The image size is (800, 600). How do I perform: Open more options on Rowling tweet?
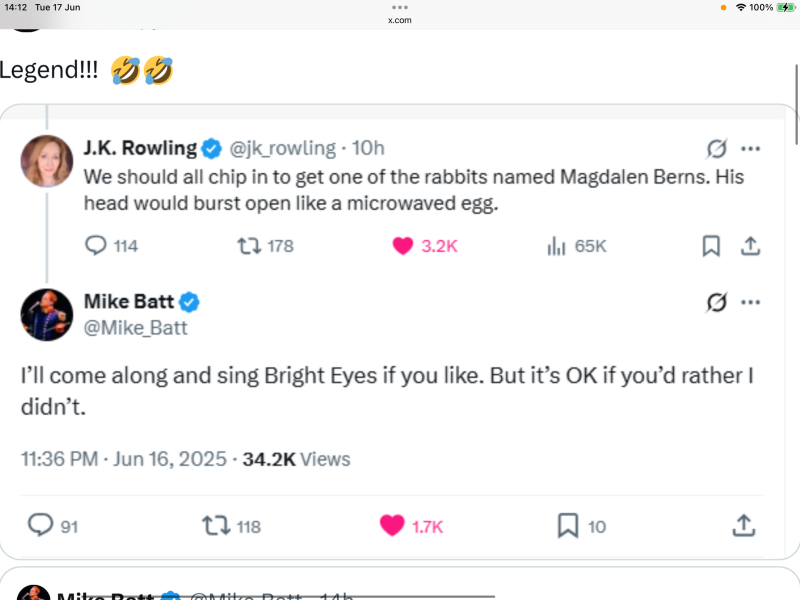point(751,149)
